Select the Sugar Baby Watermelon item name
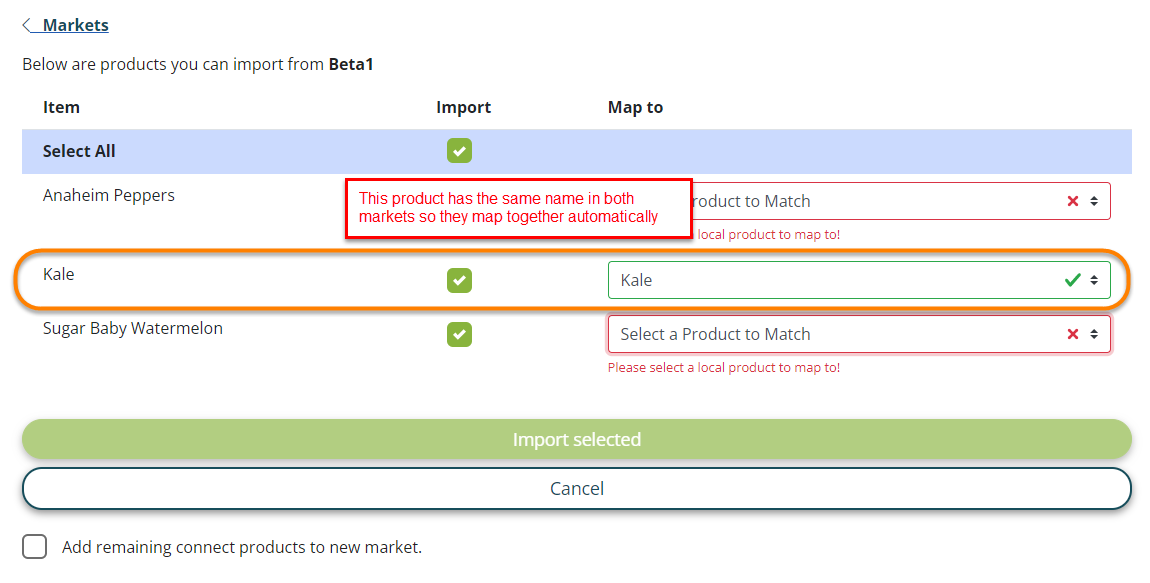 [132, 328]
